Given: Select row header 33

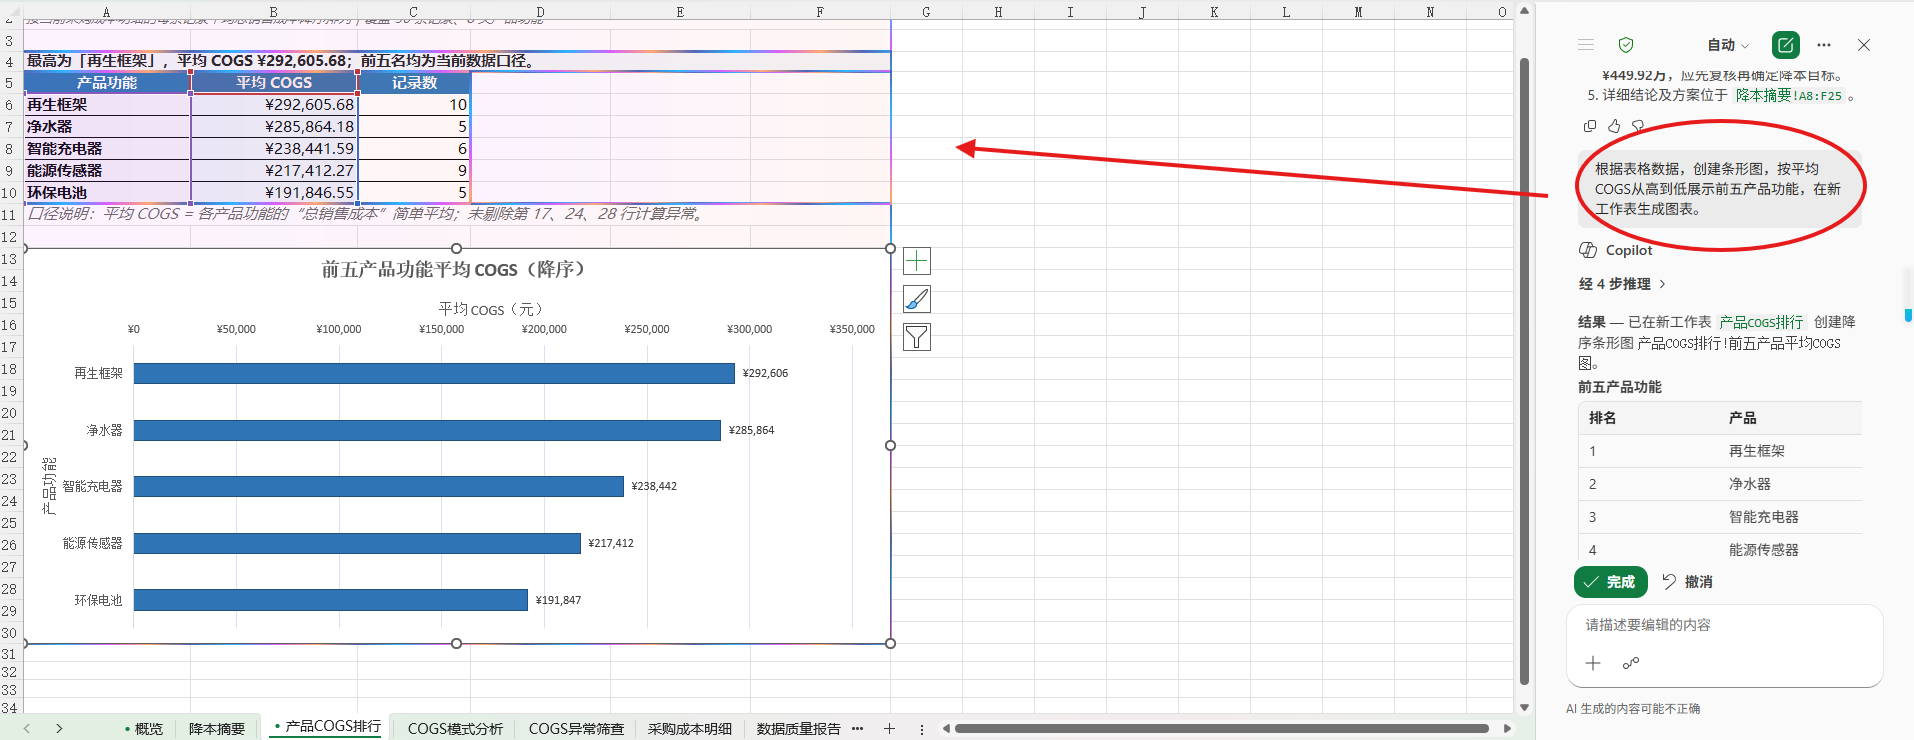Looking at the screenshot, I should coord(10,690).
